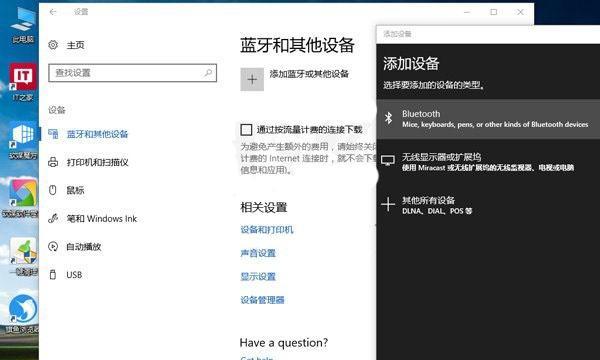
Task: Open 显示设置 link
Action: click(258, 276)
